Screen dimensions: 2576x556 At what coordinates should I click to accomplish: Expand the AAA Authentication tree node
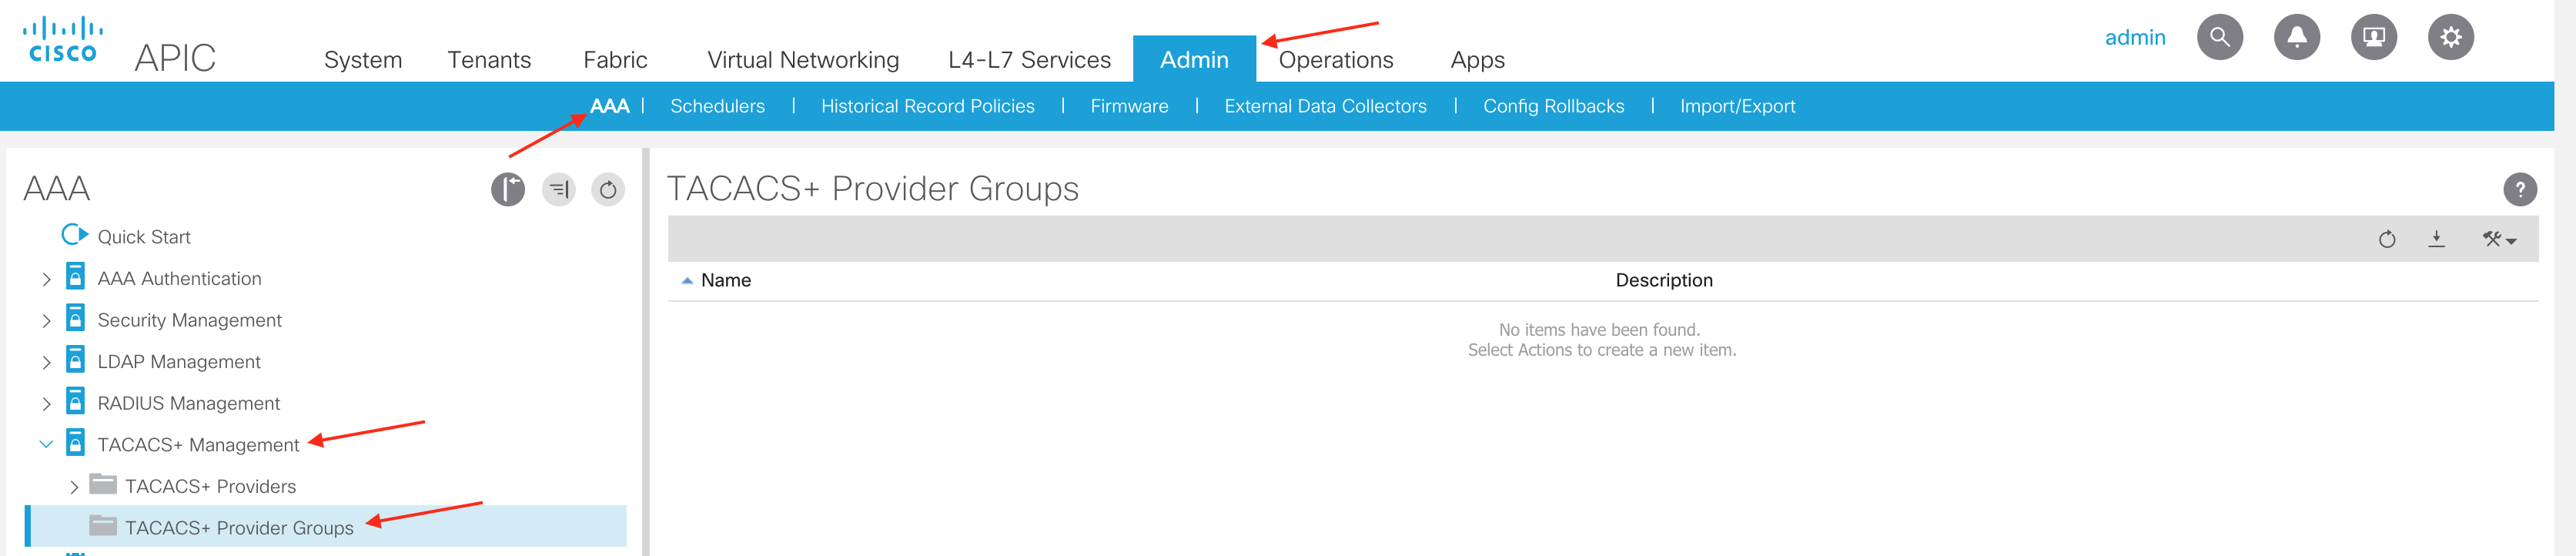pos(46,280)
